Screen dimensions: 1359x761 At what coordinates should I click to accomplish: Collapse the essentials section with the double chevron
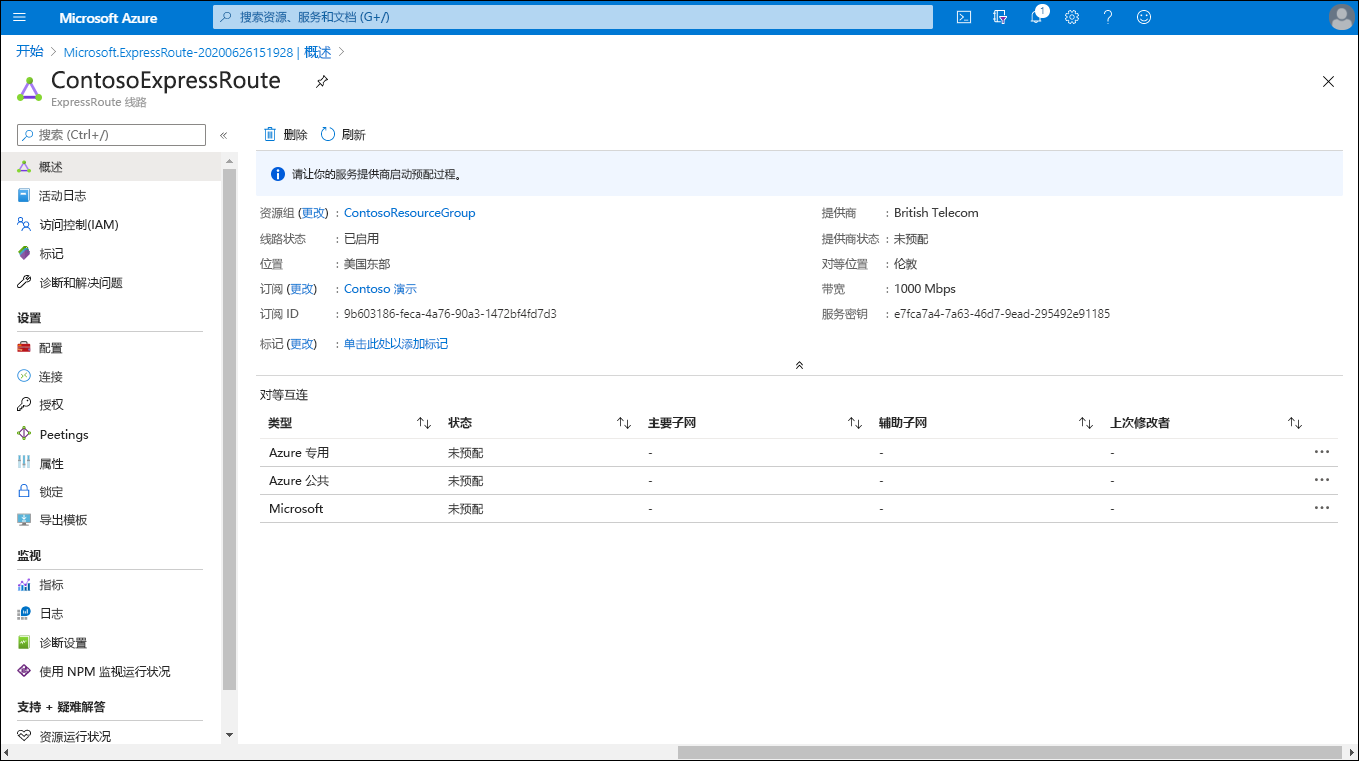[x=799, y=365]
